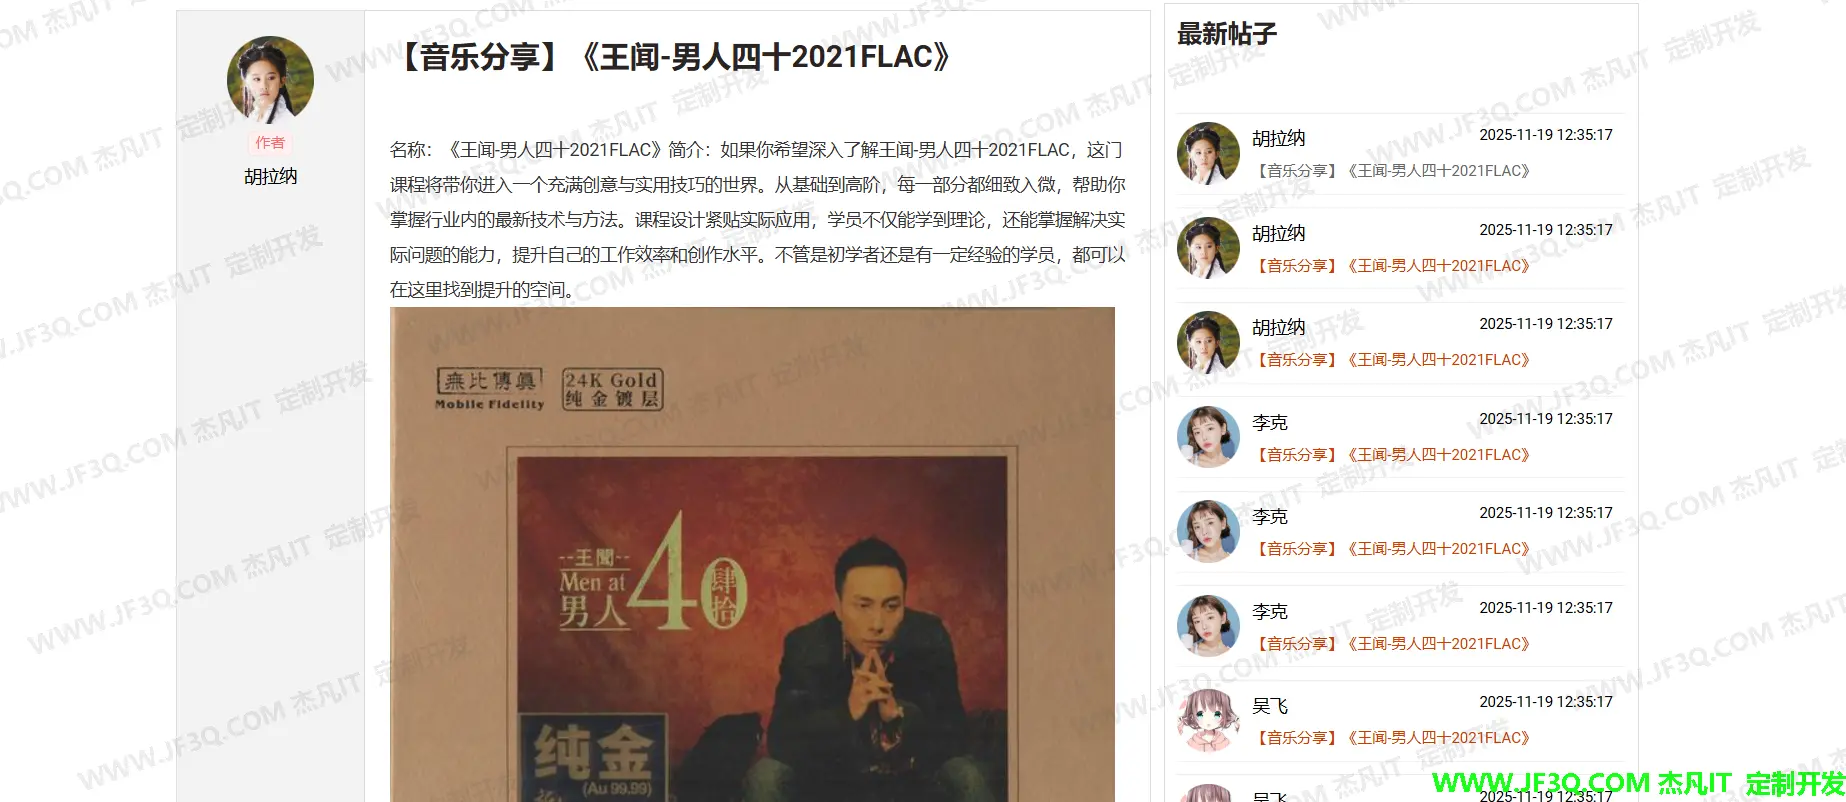Open the post link under 吴飞
1846x802 pixels.
[x=1392, y=738]
